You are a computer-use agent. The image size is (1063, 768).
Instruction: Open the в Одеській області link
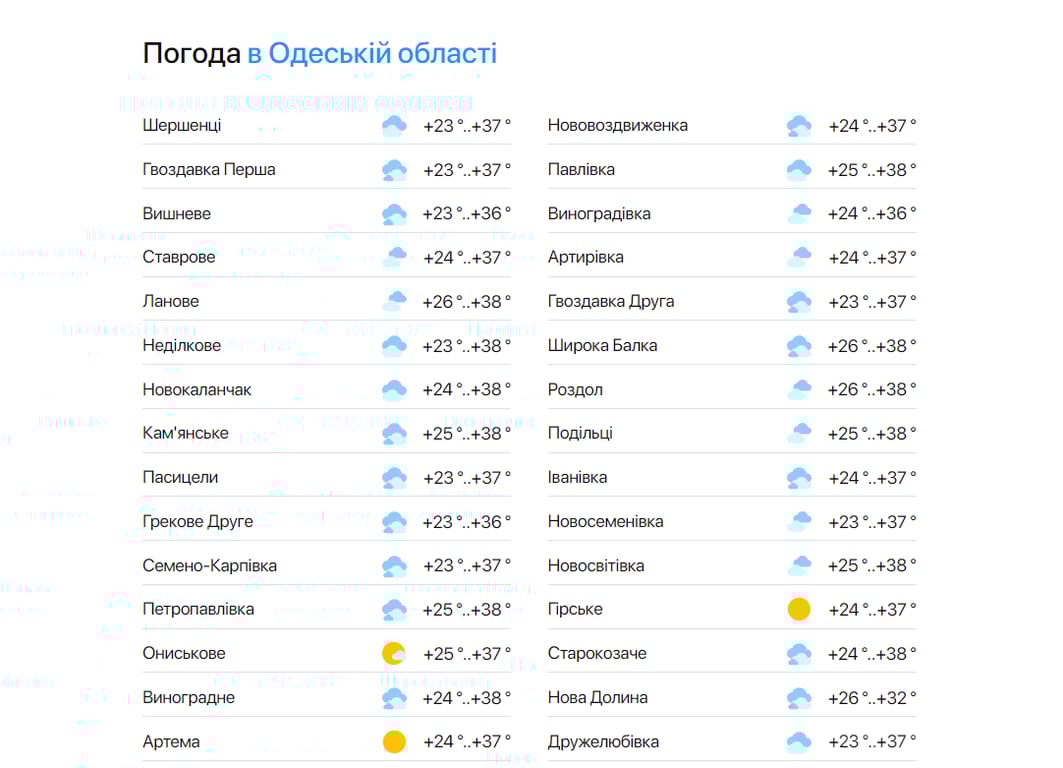click(371, 52)
